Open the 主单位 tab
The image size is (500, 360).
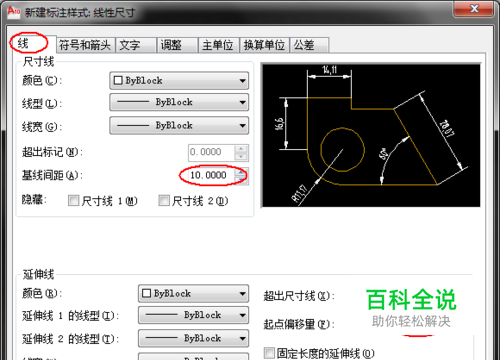218,45
